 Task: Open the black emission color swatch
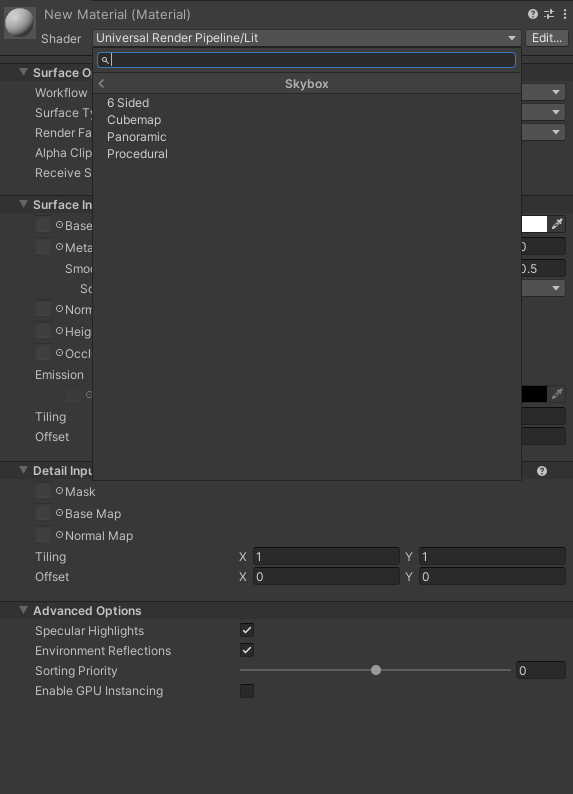click(534, 394)
